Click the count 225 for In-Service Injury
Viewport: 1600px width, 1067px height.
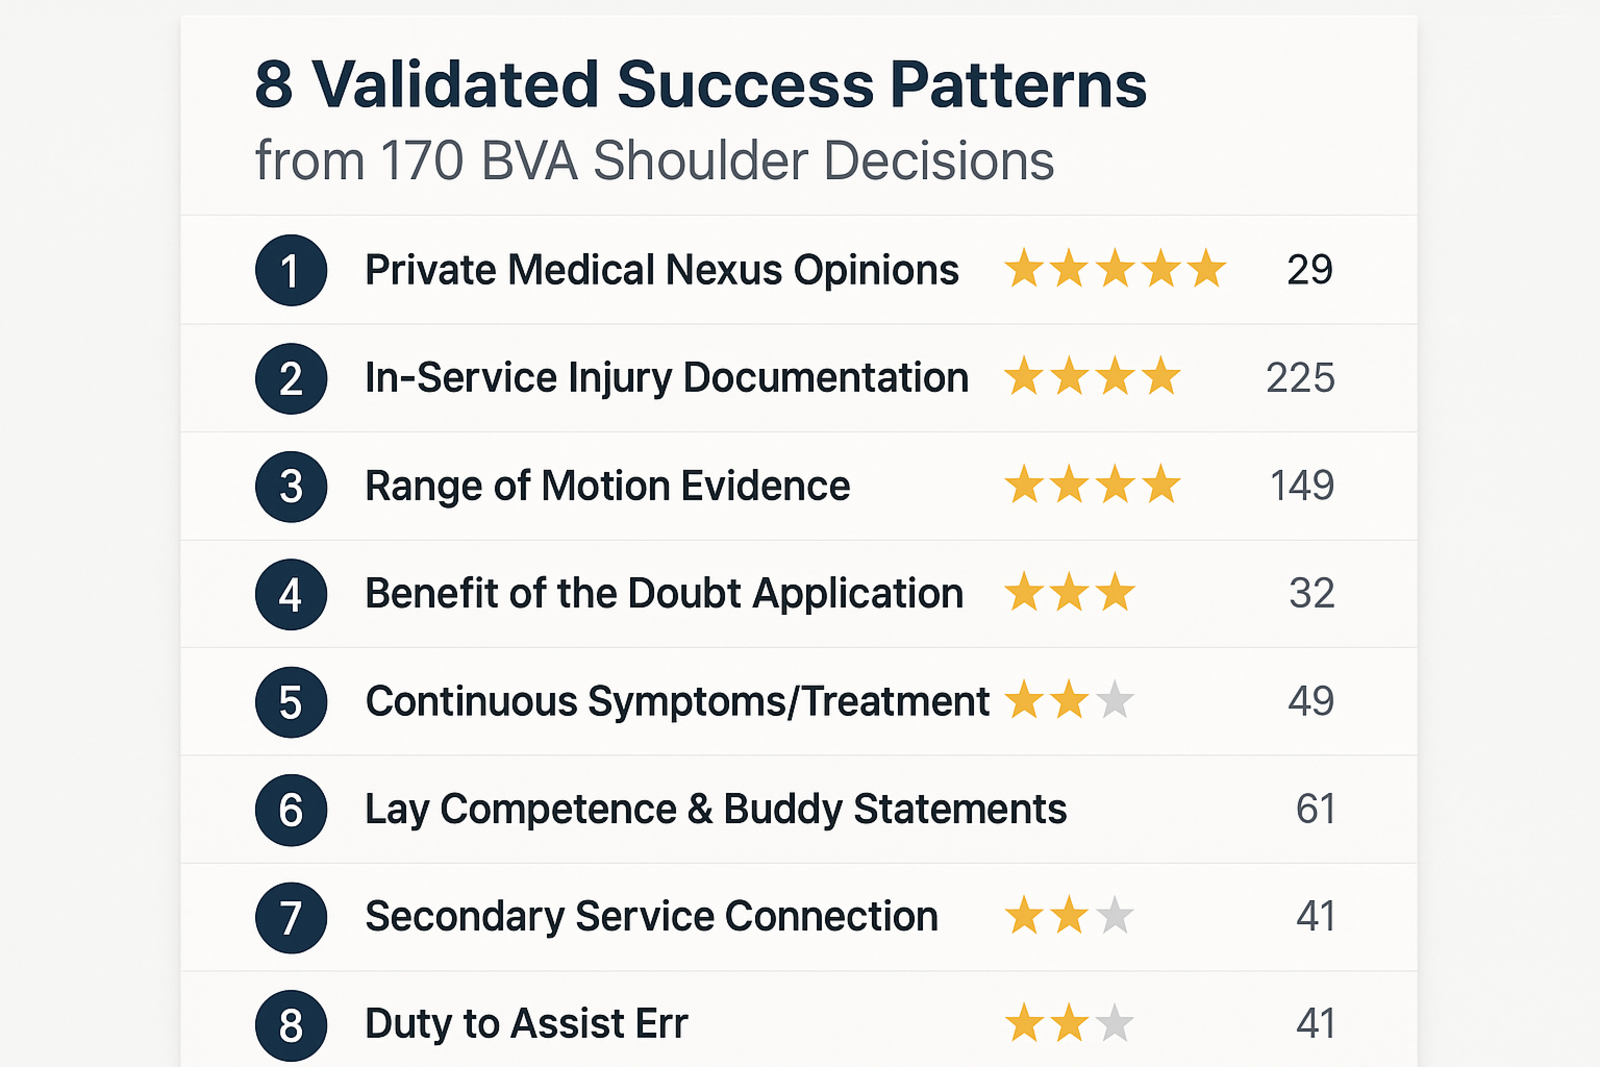pyautogui.click(x=1300, y=378)
